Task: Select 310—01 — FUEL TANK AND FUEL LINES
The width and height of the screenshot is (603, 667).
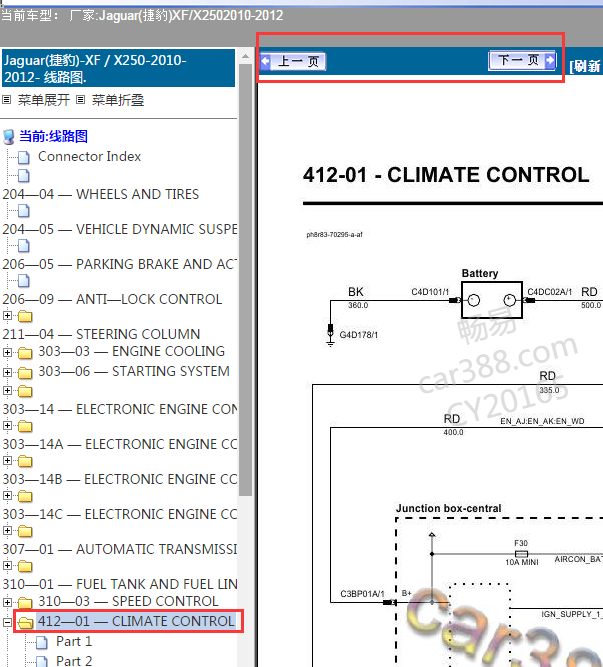Action: tap(119, 584)
